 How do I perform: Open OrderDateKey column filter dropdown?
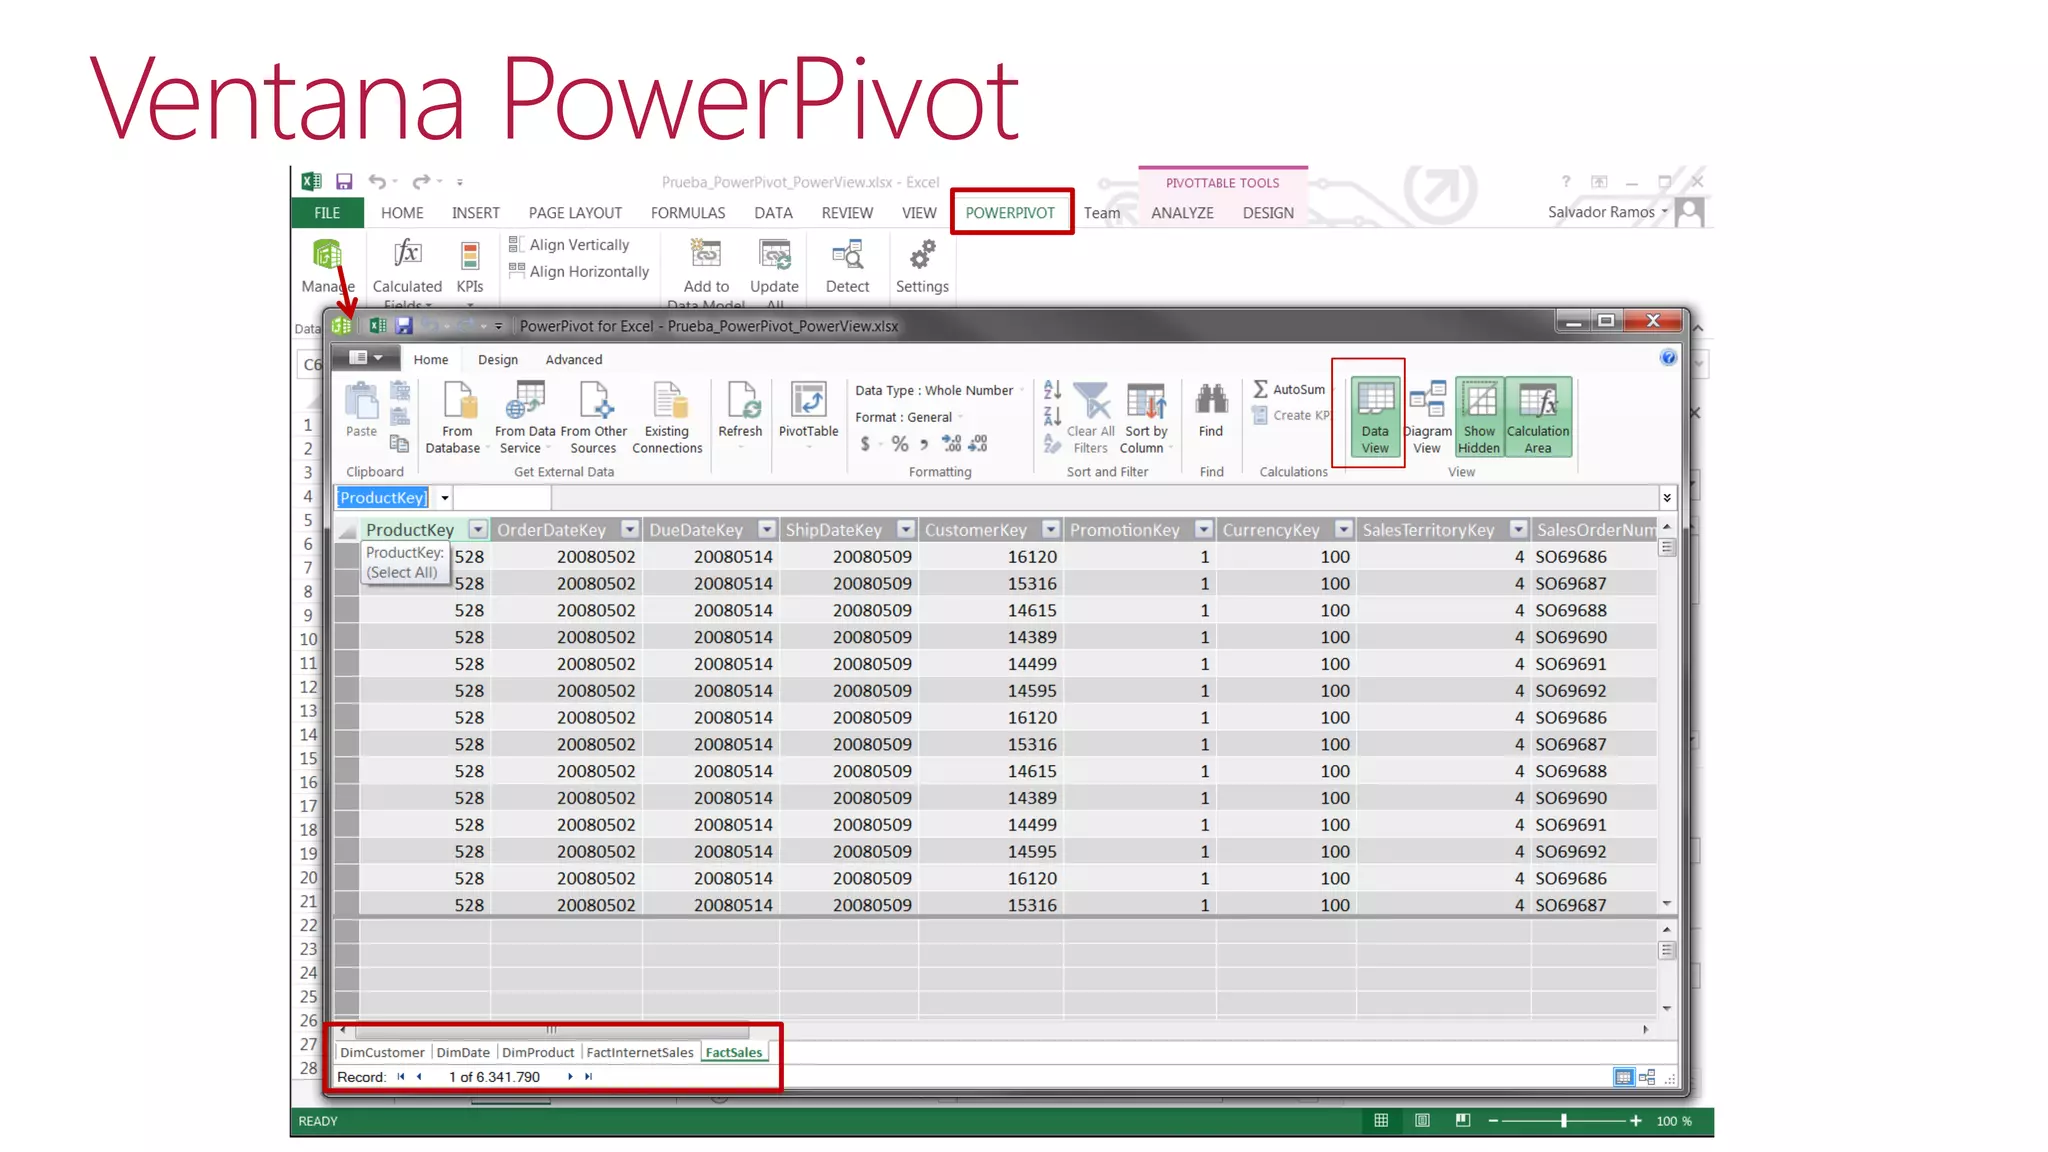tap(630, 530)
